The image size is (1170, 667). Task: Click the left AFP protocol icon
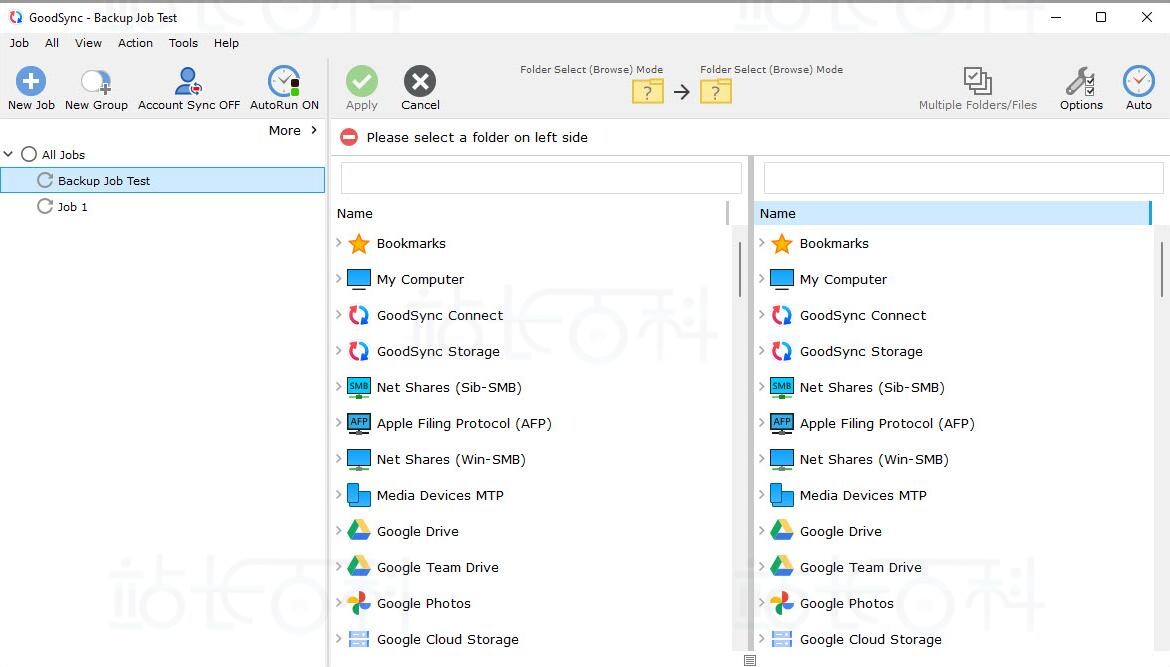[x=359, y=423]
